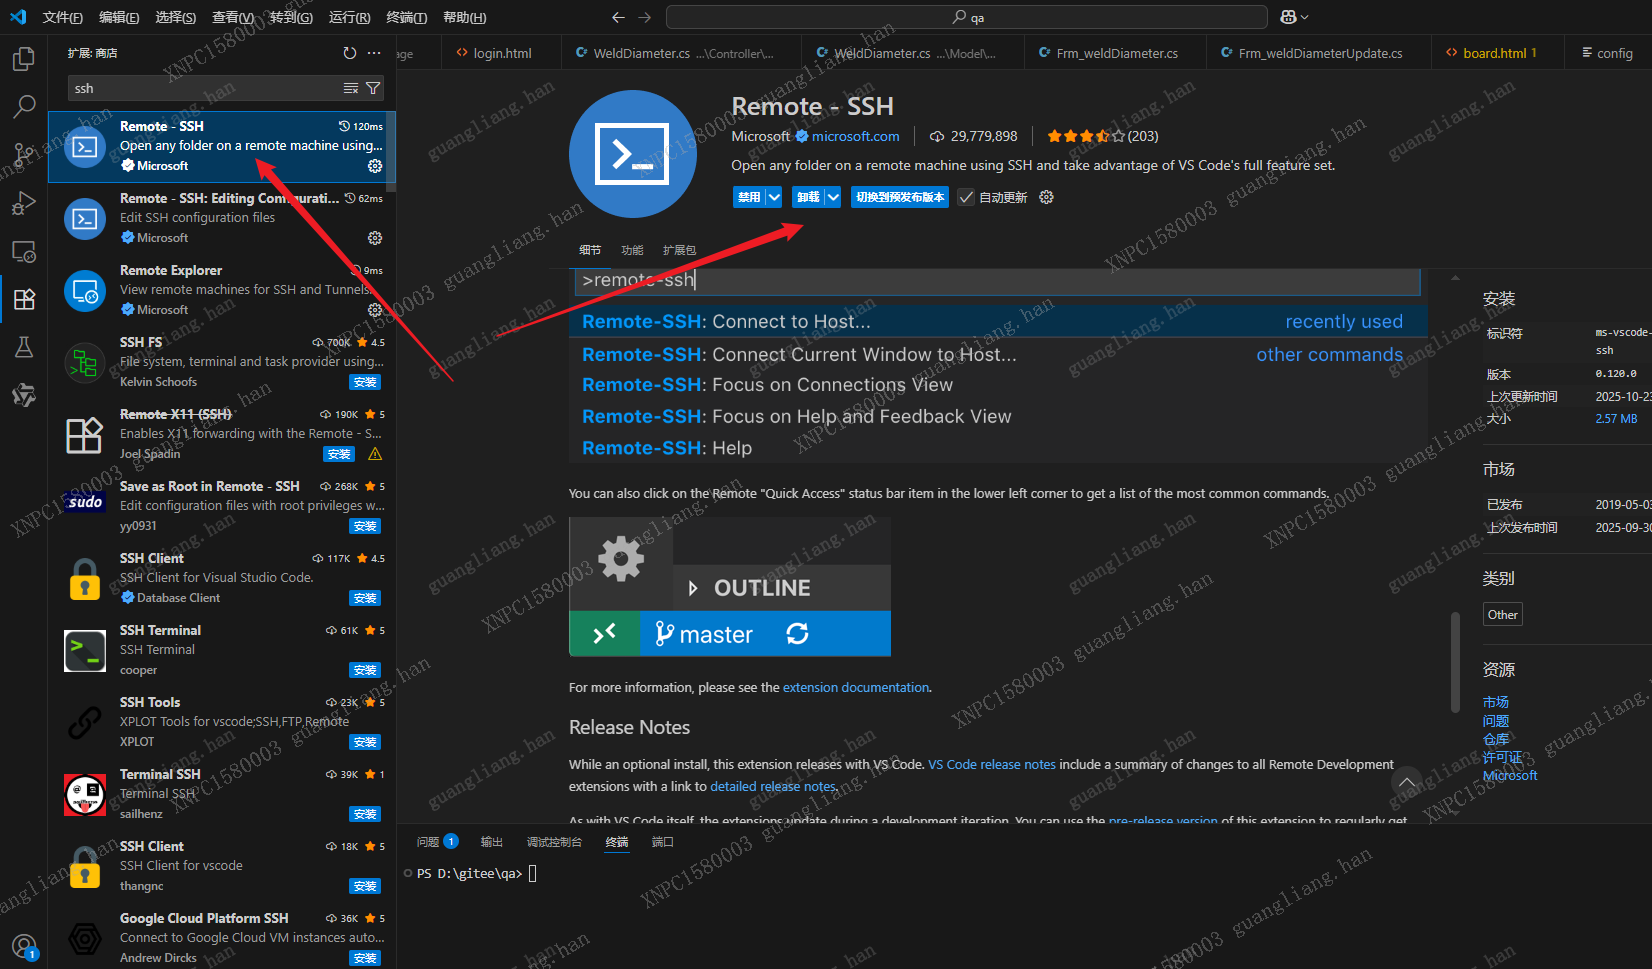This screenshot has width=1652, height=969.
Task: Open the Source Control view
Action: (23, 154)
